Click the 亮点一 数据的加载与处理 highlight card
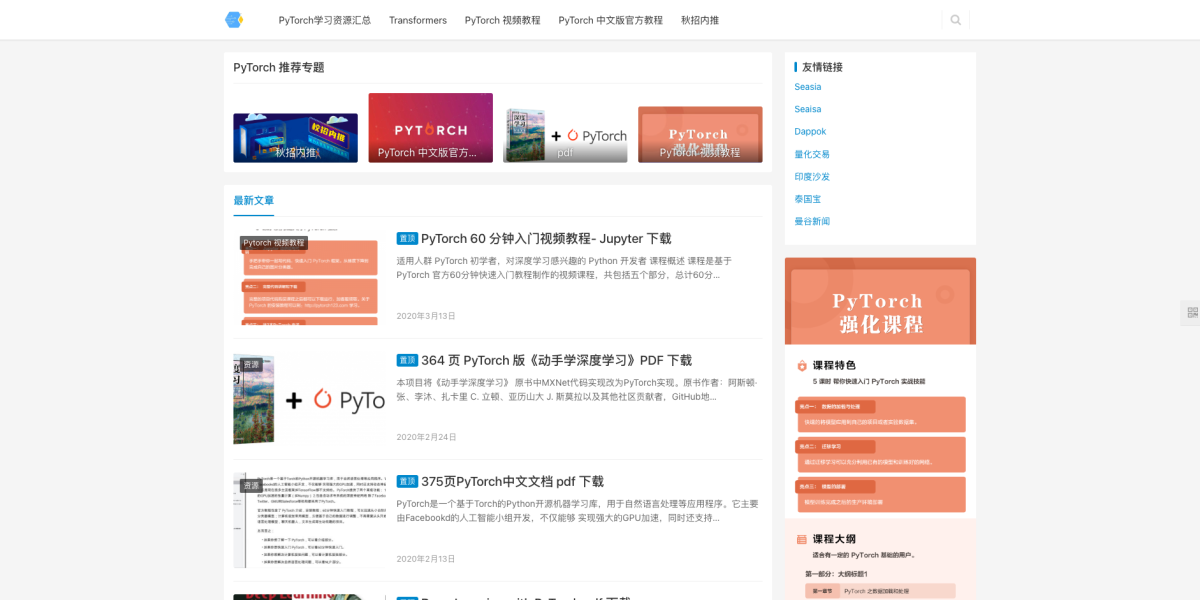Image resolution: width=1200 pixels, height=600 pixels. click(880, 414)
